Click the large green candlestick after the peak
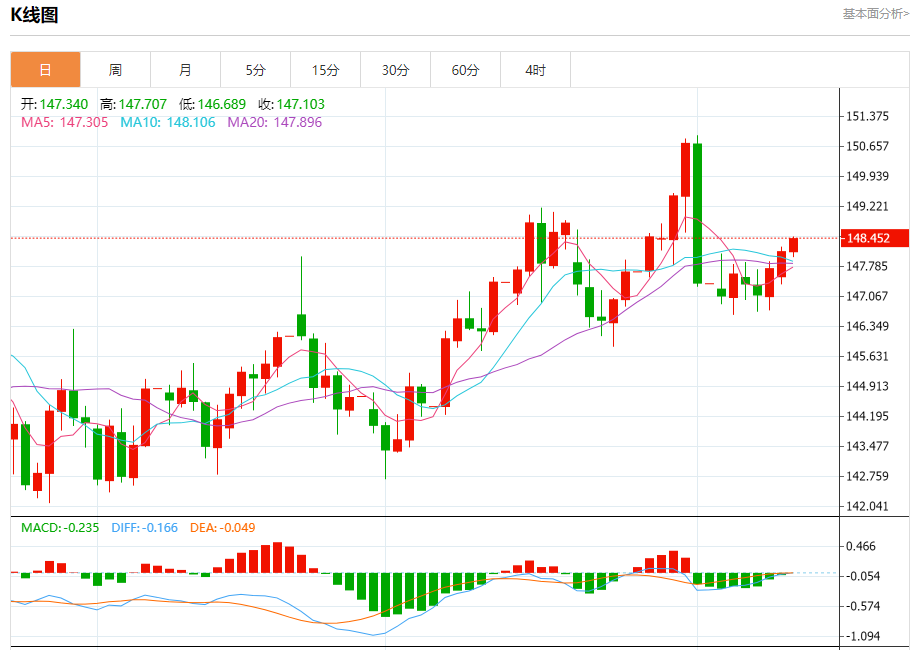913x650 pixels. tap(698, 213)
